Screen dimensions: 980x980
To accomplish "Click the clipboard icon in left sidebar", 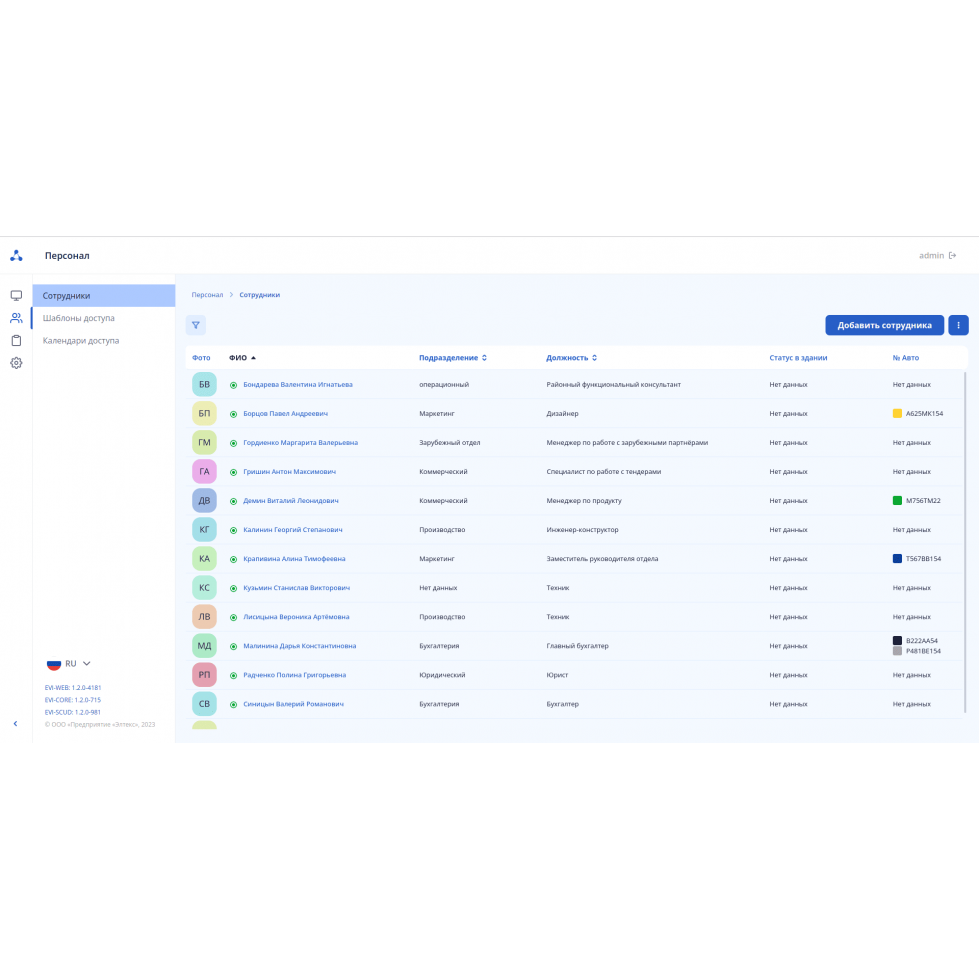I will (x=16, y=340).
